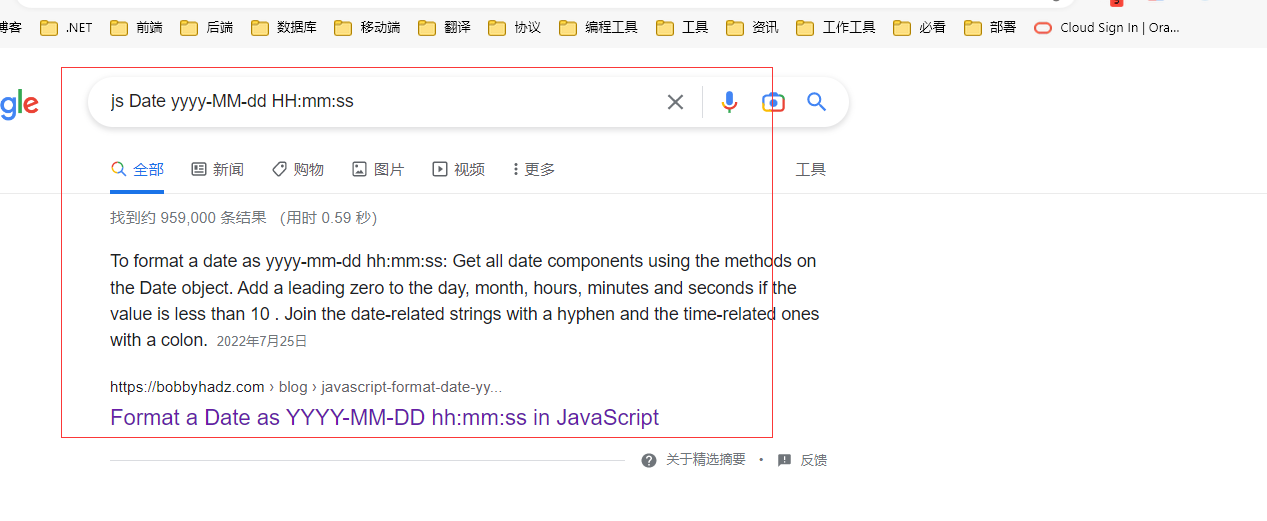
Task: Open the Cloud Sign In Oracle bookmark
Action: (1107, 28)
